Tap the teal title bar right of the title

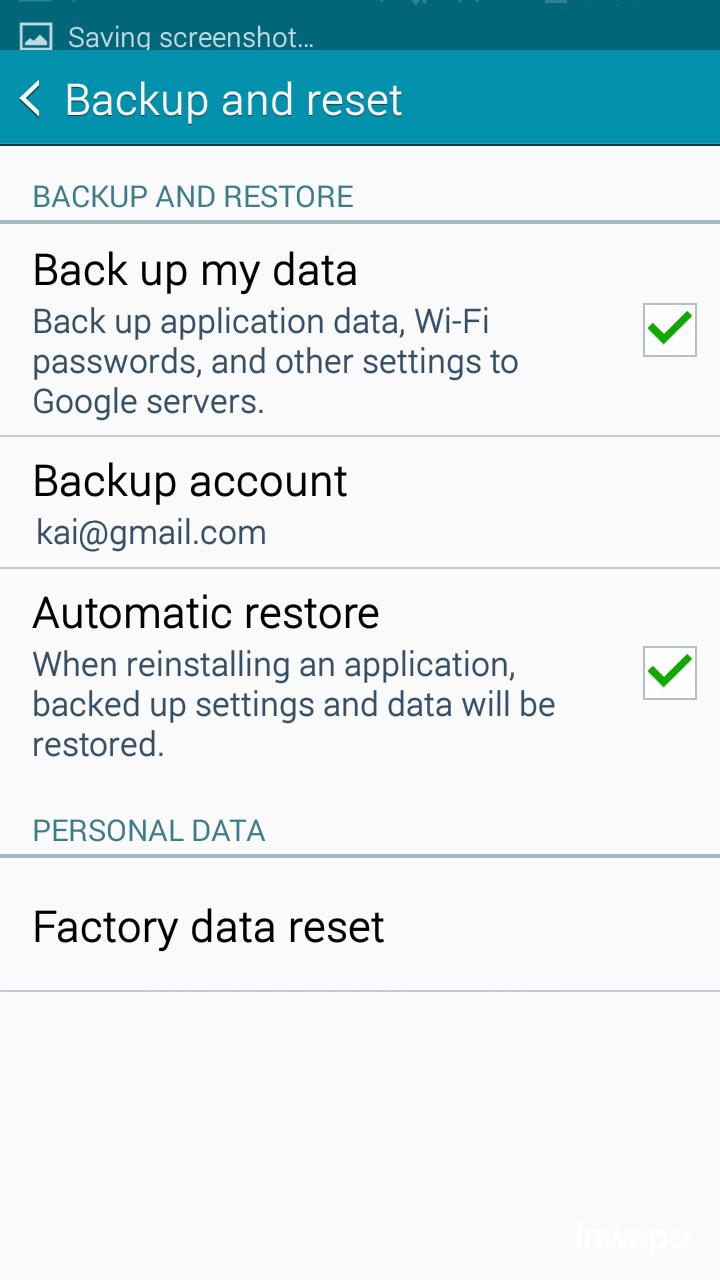[560, 100]
